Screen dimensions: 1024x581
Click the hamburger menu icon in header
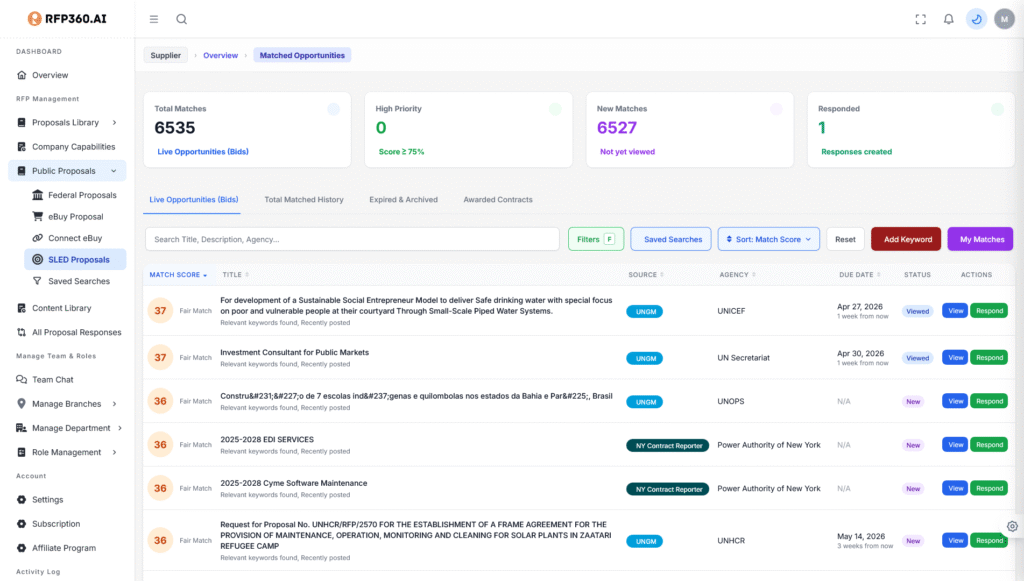(x=153, y=19)
